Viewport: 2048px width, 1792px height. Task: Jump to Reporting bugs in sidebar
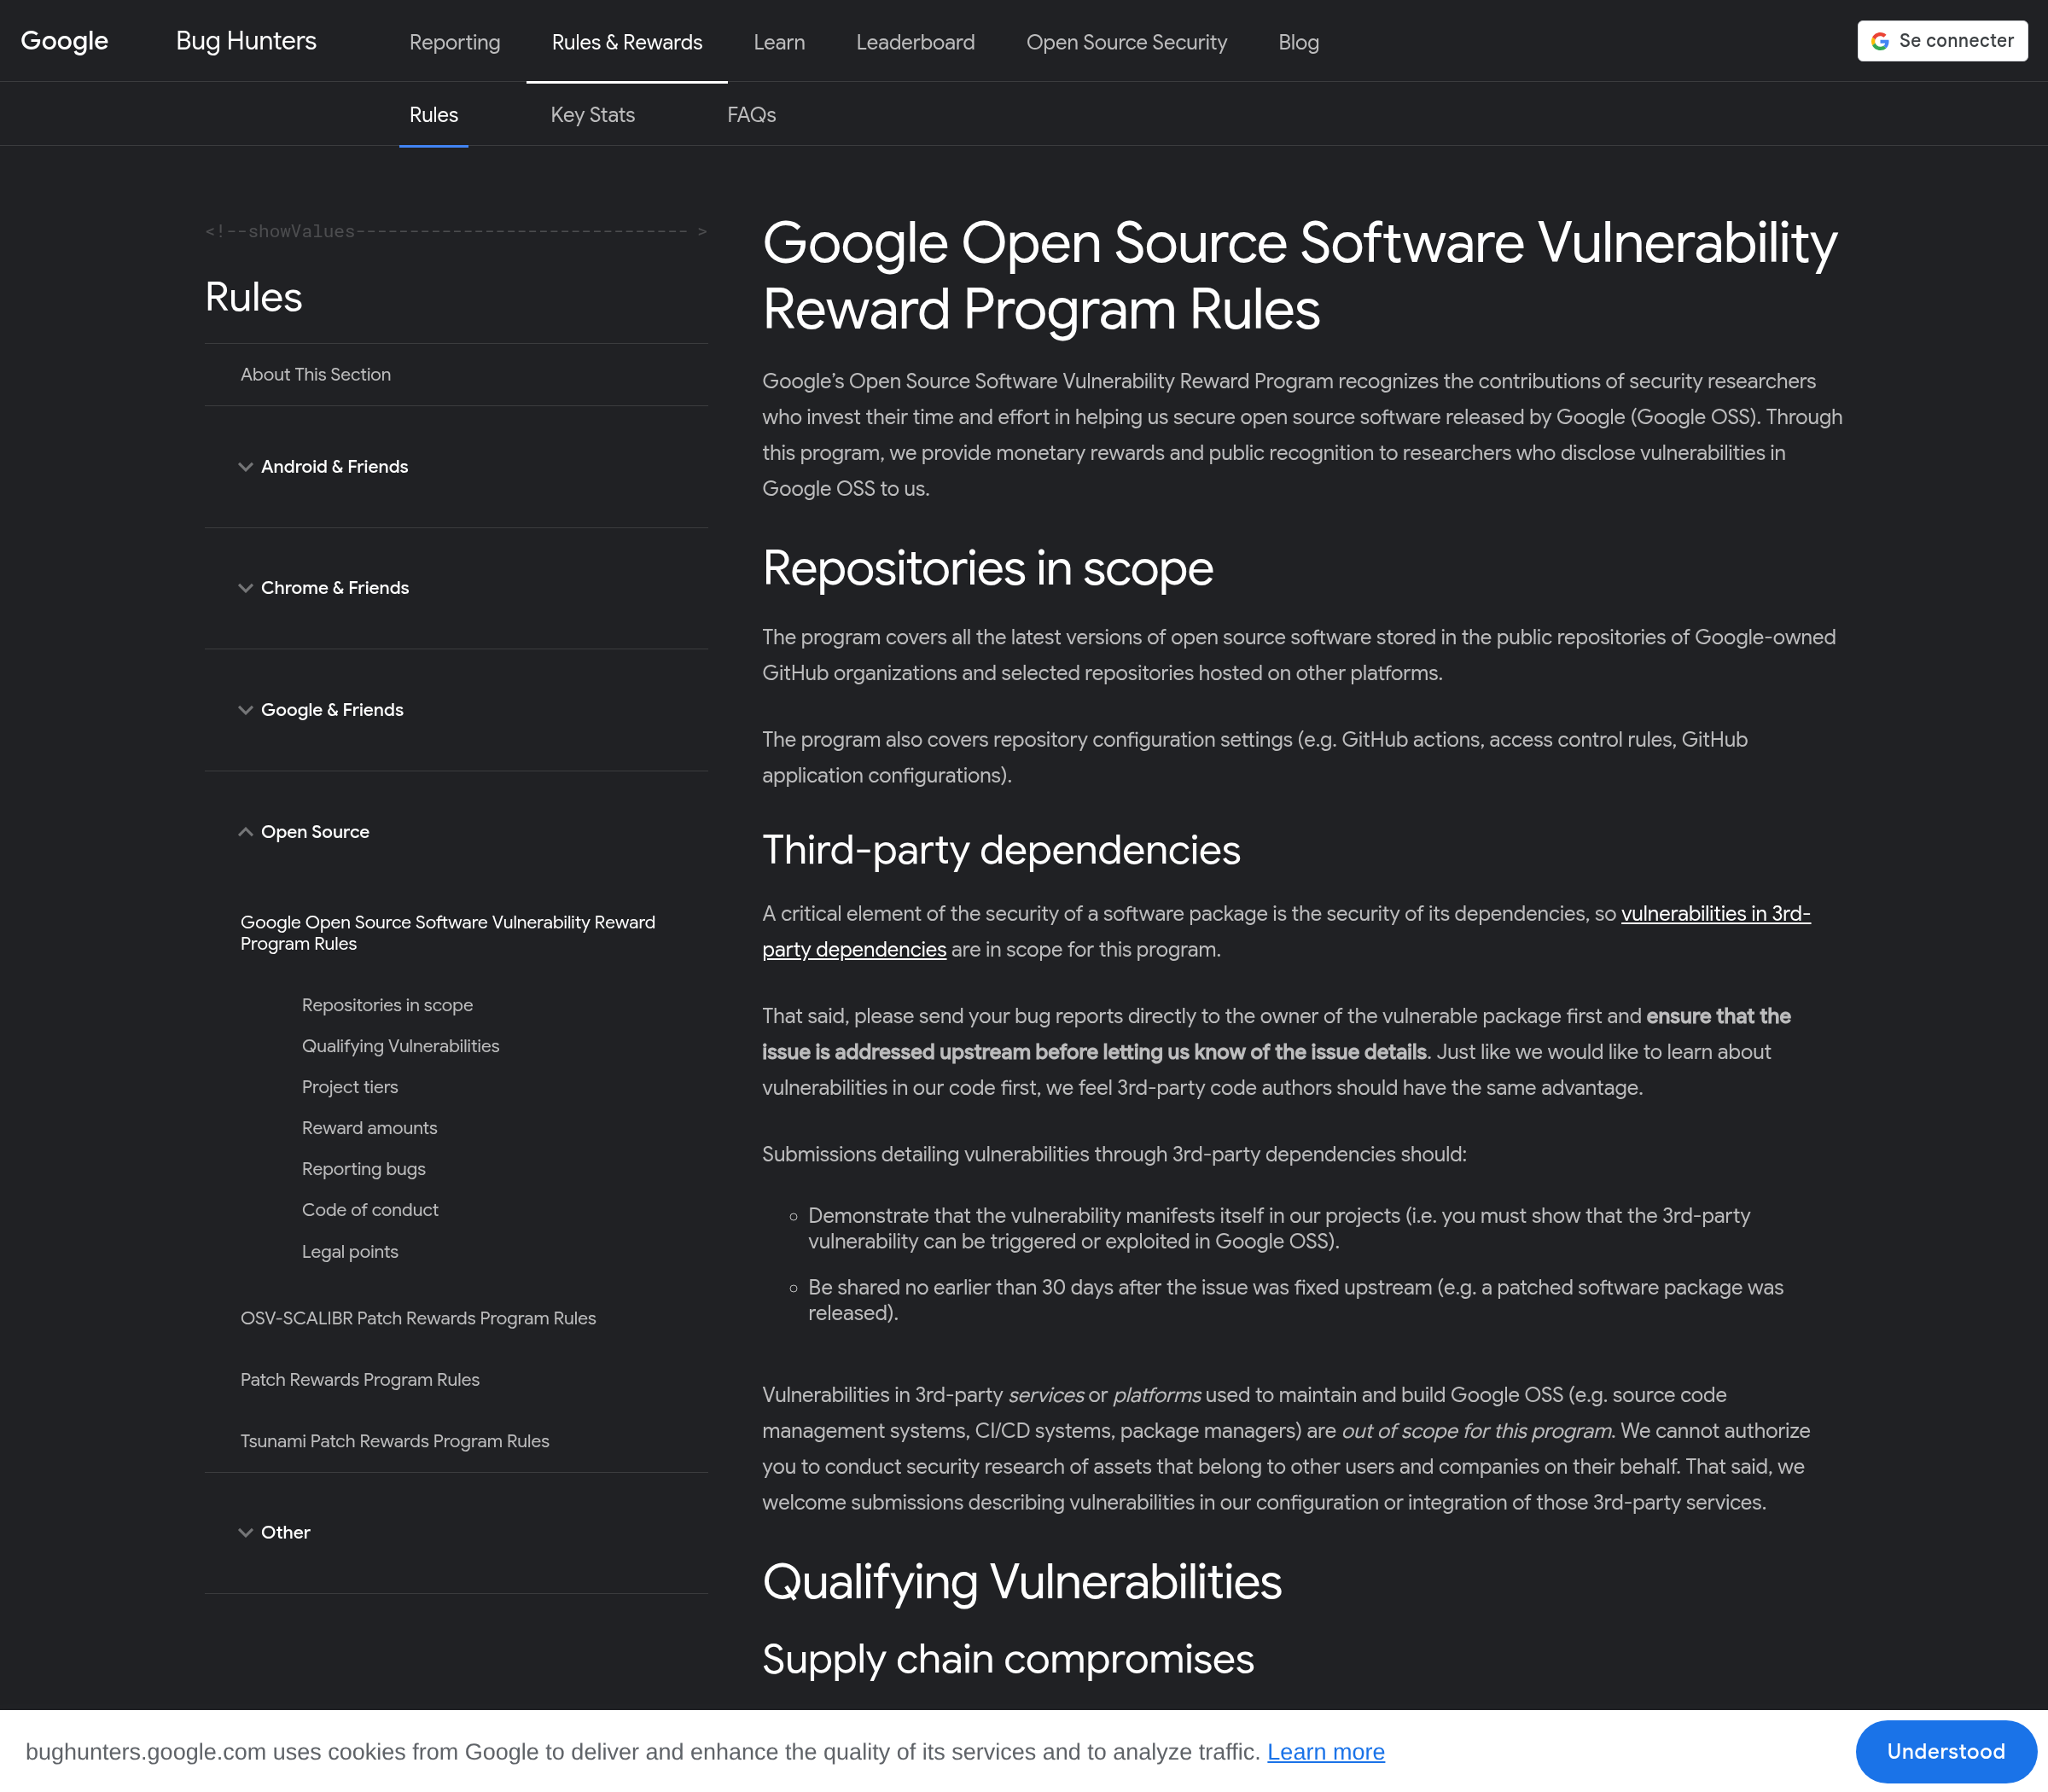tap(364, 1169)
